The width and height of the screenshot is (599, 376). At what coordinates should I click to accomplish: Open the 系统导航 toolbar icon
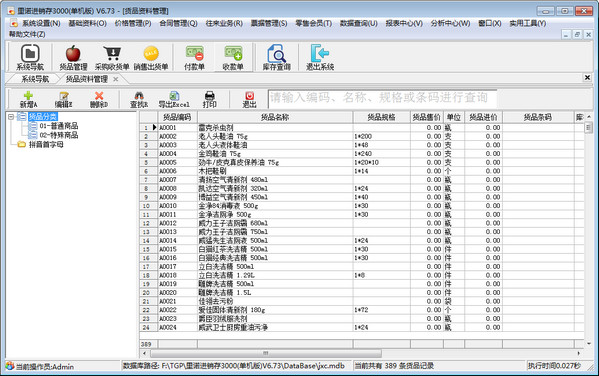coord(30,57)
